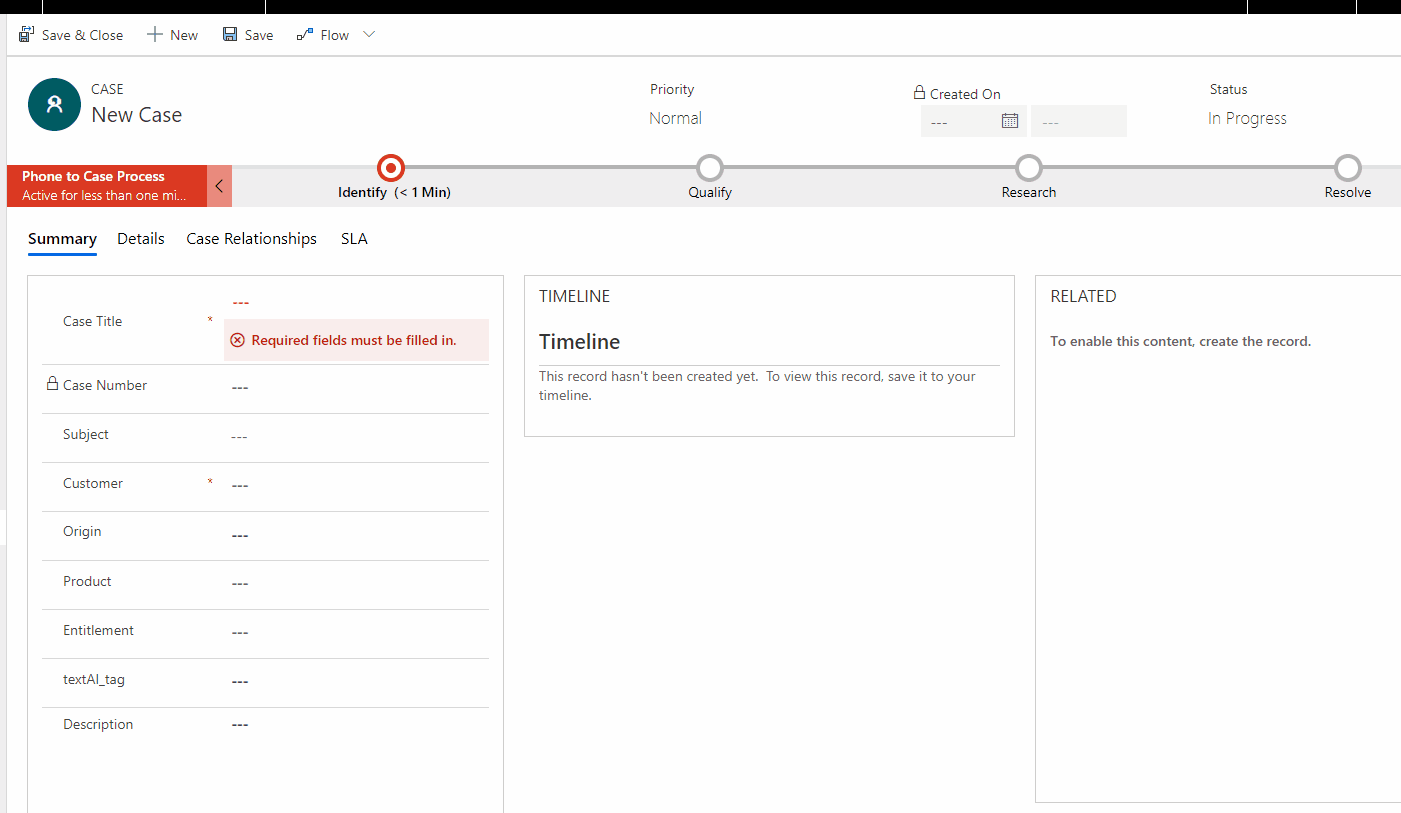Screen dimensions: 1401x813
Task: Open the Origin field dropdown
Action: click(356, 535)
